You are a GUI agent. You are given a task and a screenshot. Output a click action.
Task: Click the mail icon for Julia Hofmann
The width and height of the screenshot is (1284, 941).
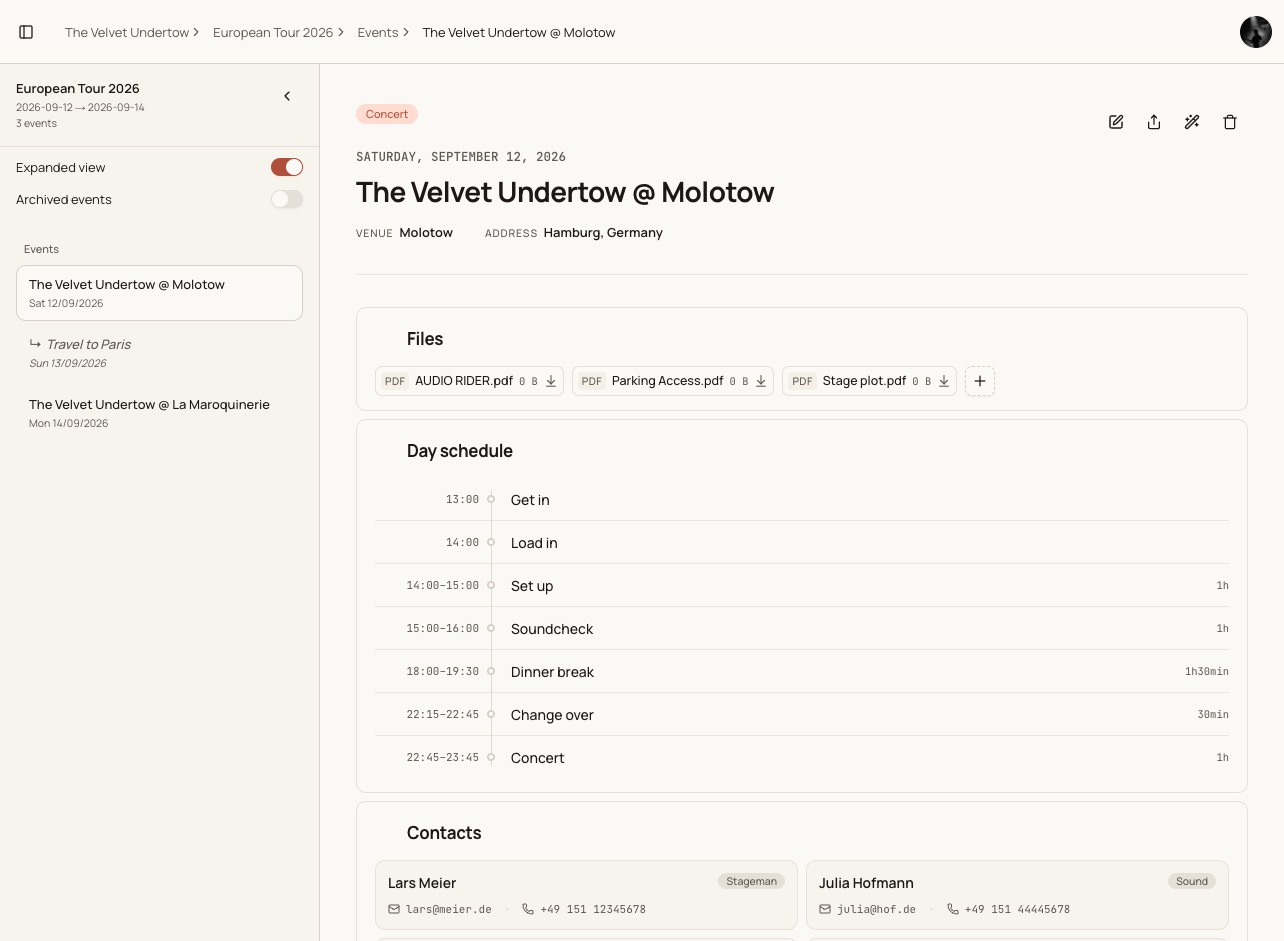[x=825, y=910]
